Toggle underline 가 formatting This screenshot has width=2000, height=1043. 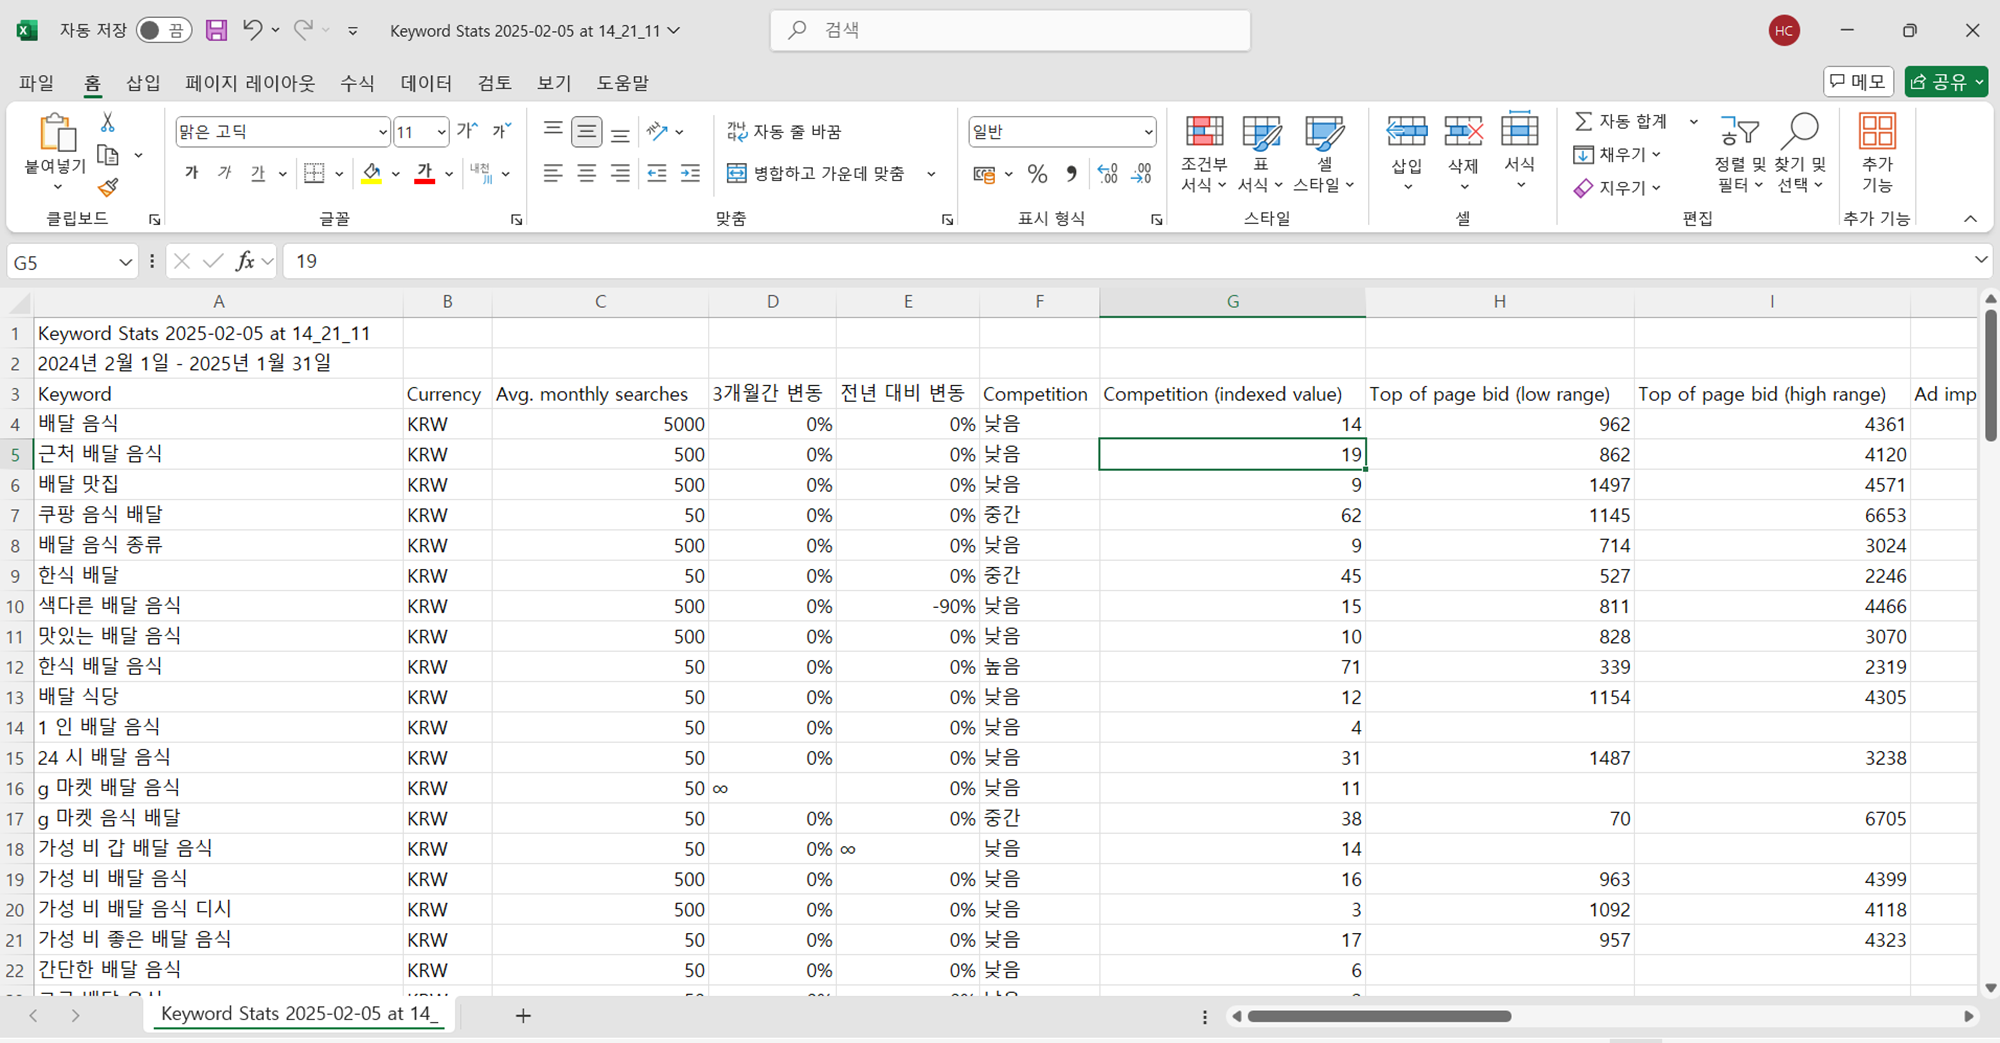coord(258,173)
